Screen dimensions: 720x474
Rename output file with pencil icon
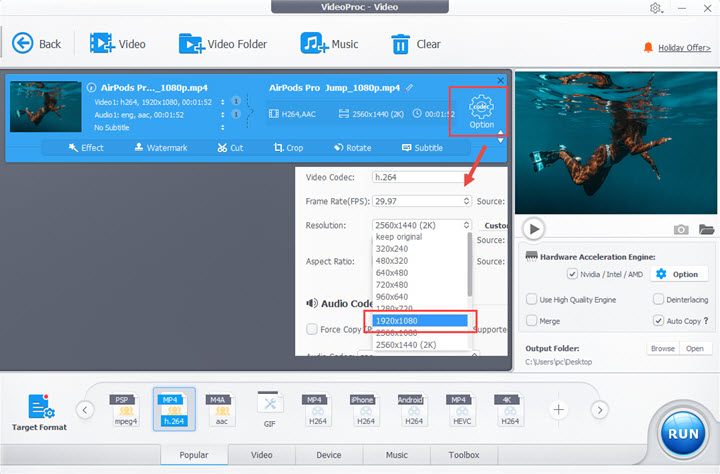[x=409, y=87]
